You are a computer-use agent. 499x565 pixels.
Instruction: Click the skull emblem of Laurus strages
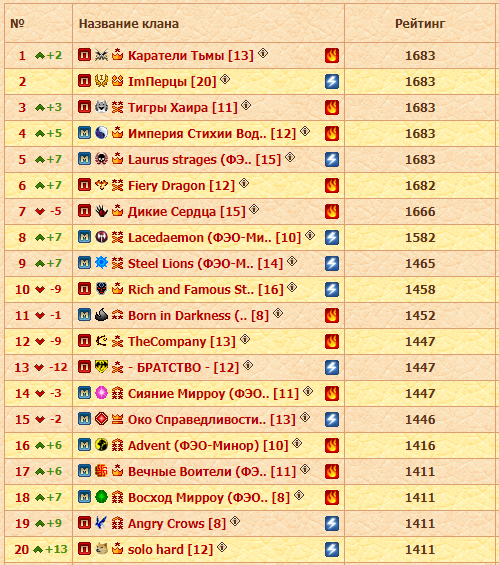pyautogui.click(x=102, y=159)
